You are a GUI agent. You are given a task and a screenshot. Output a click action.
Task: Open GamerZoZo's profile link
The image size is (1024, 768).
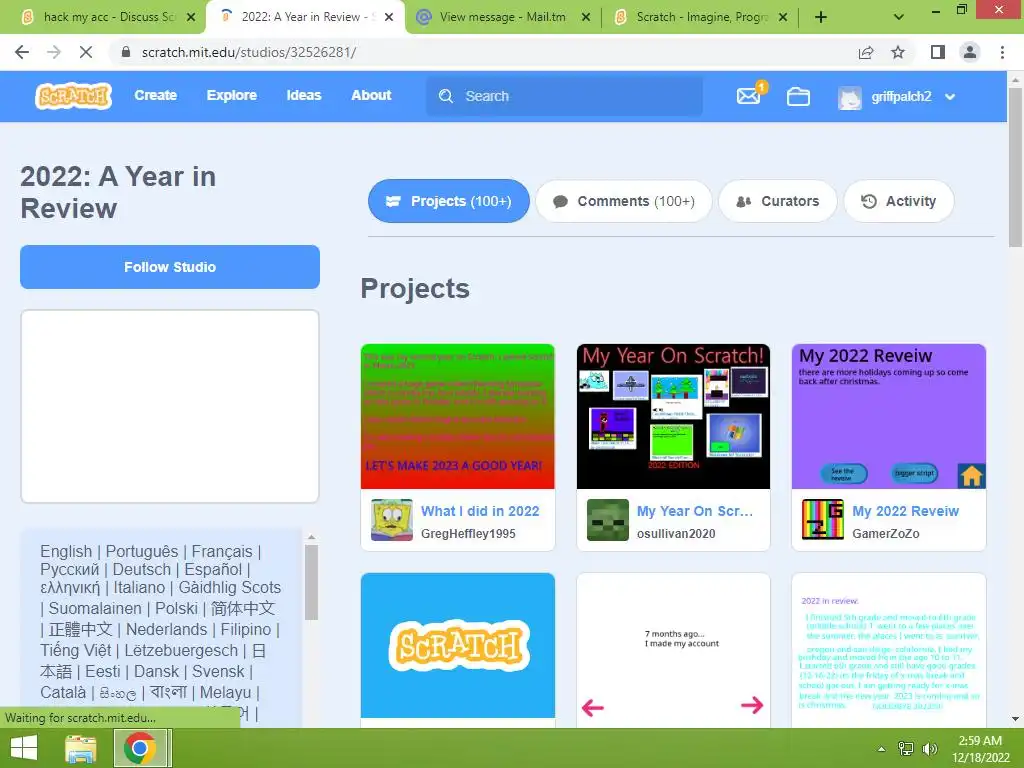[886, 534]
